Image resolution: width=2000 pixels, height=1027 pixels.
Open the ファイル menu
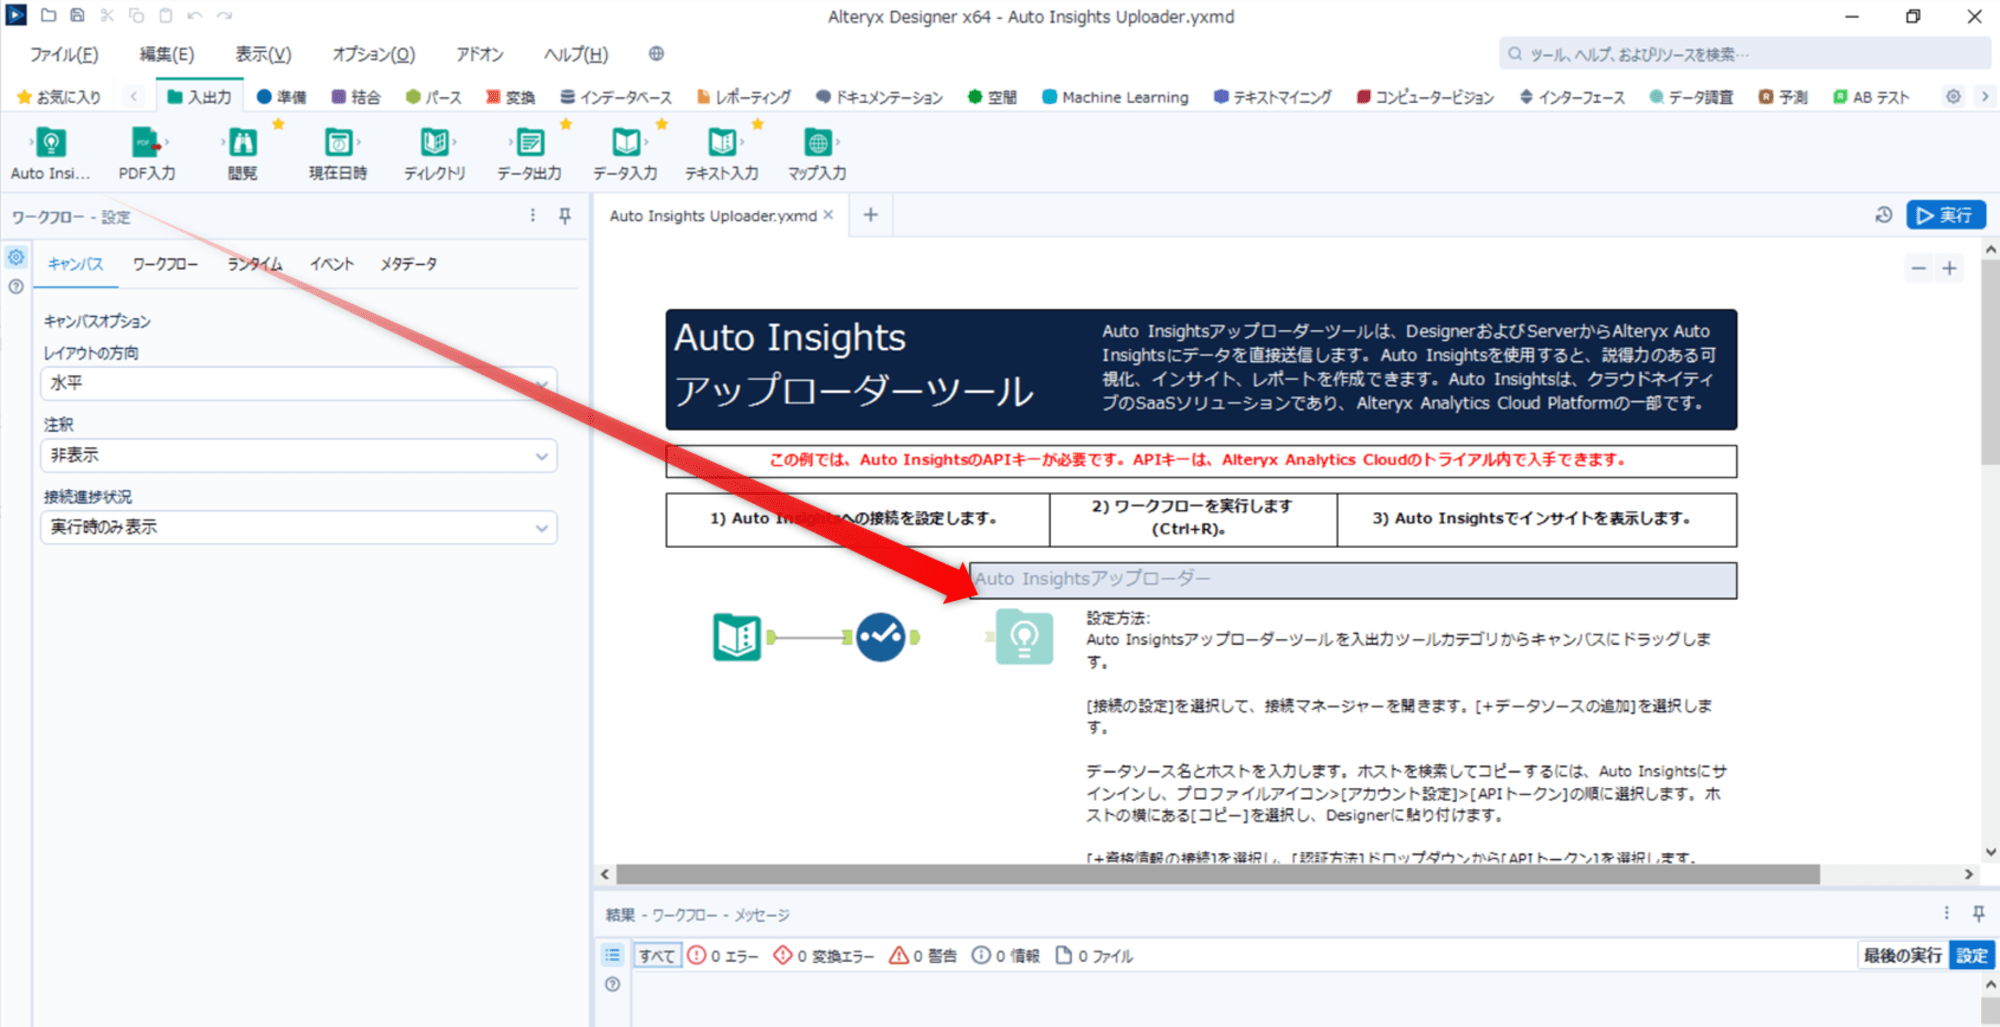click(x=64, y=54)
